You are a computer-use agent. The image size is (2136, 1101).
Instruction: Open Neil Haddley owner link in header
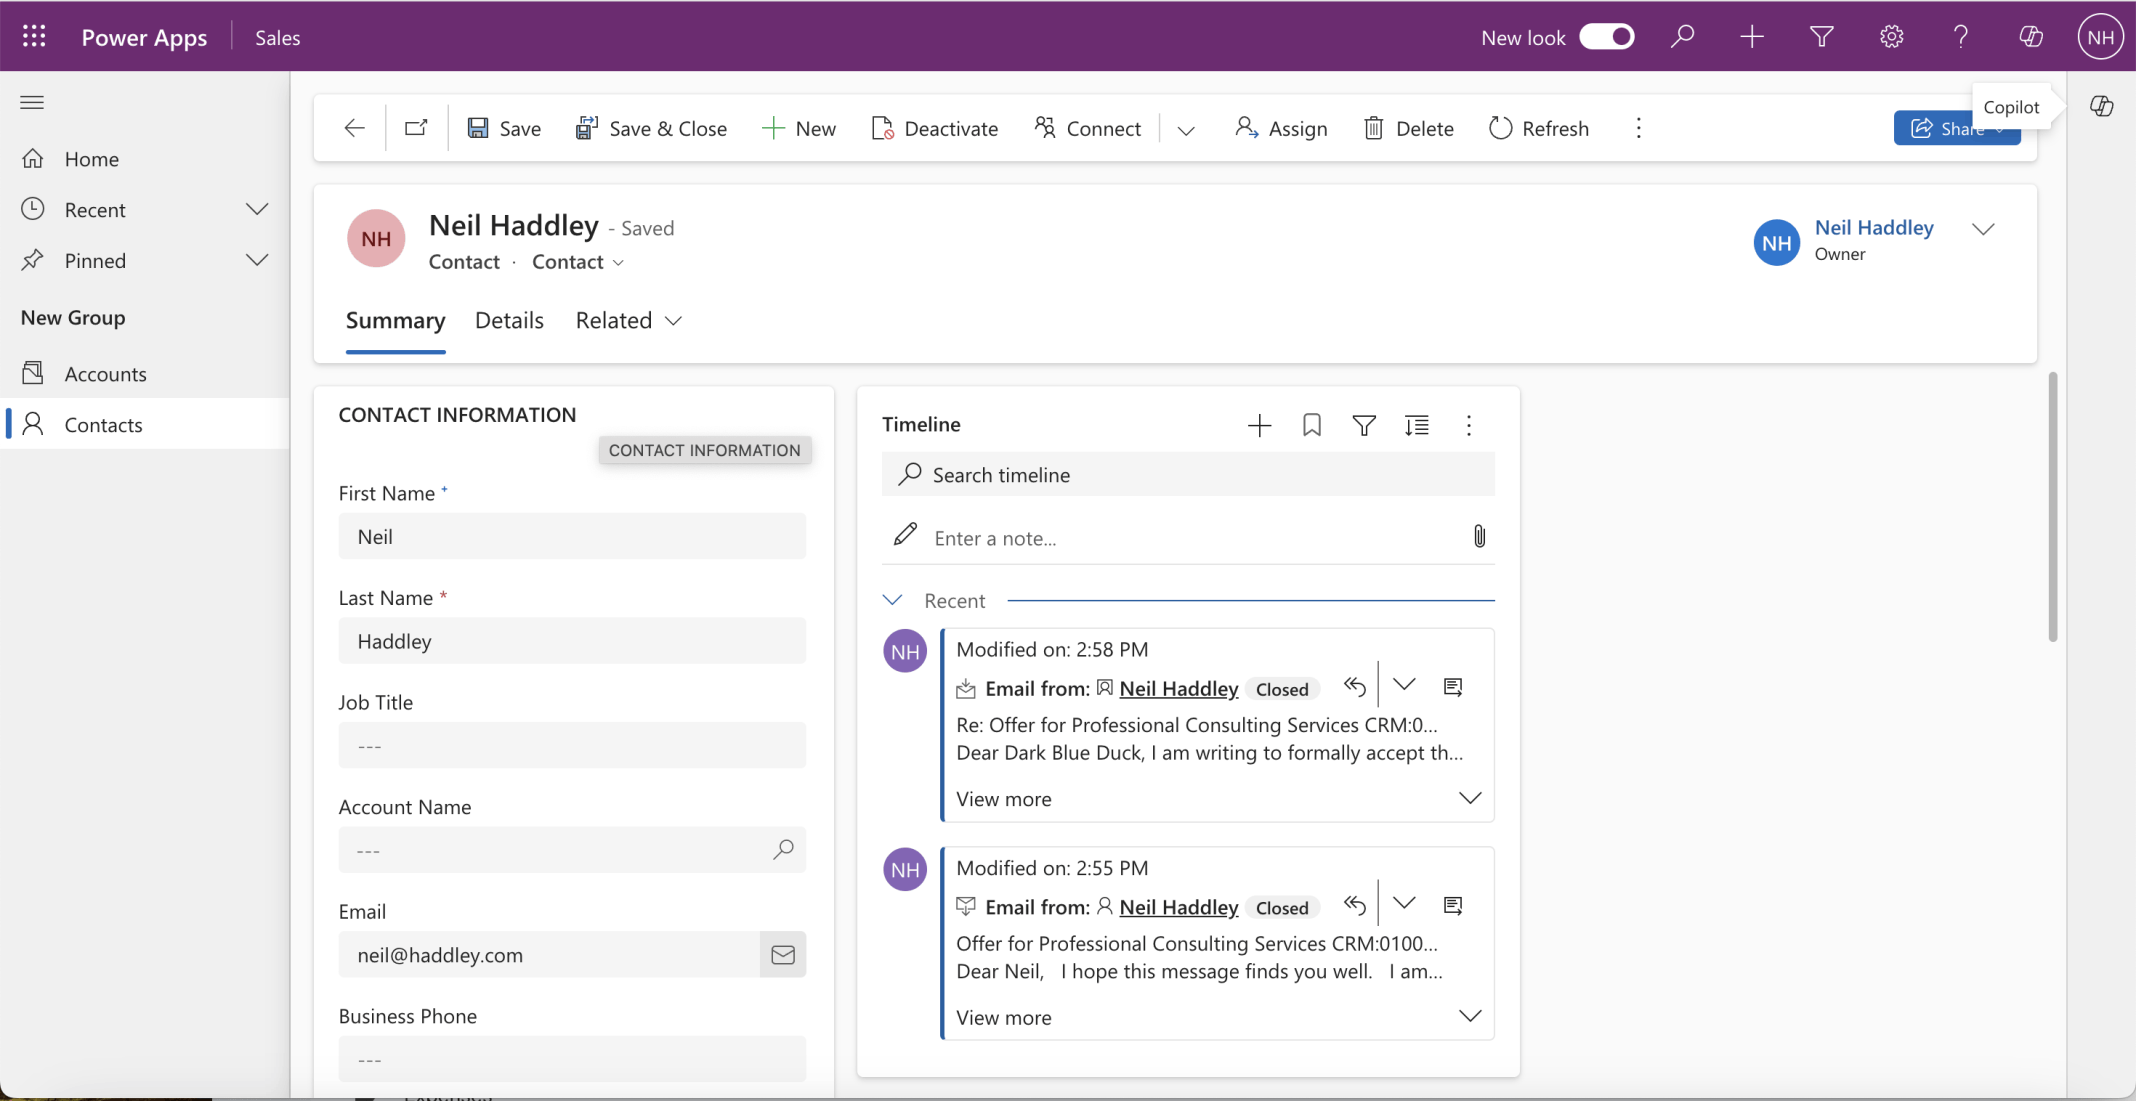point(1873,227)
